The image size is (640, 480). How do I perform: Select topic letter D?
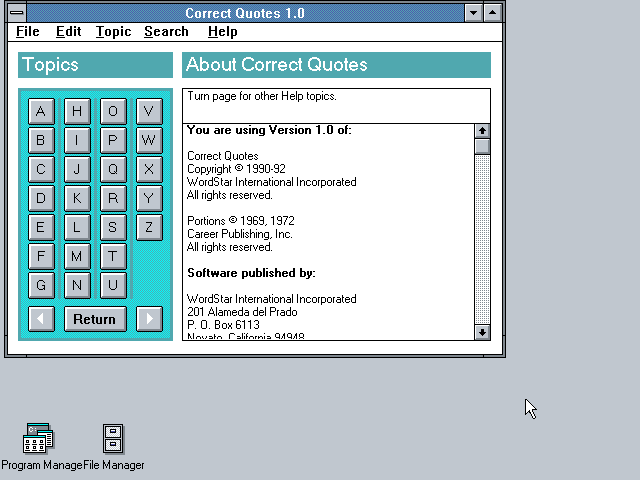(x=41, y=198)
